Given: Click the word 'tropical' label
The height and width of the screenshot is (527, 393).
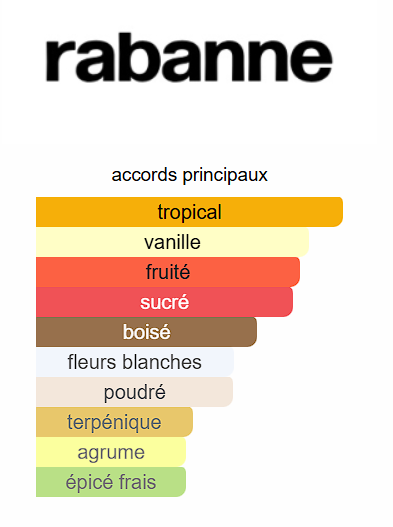Looking at the screenshot, I should pos(189,212).
